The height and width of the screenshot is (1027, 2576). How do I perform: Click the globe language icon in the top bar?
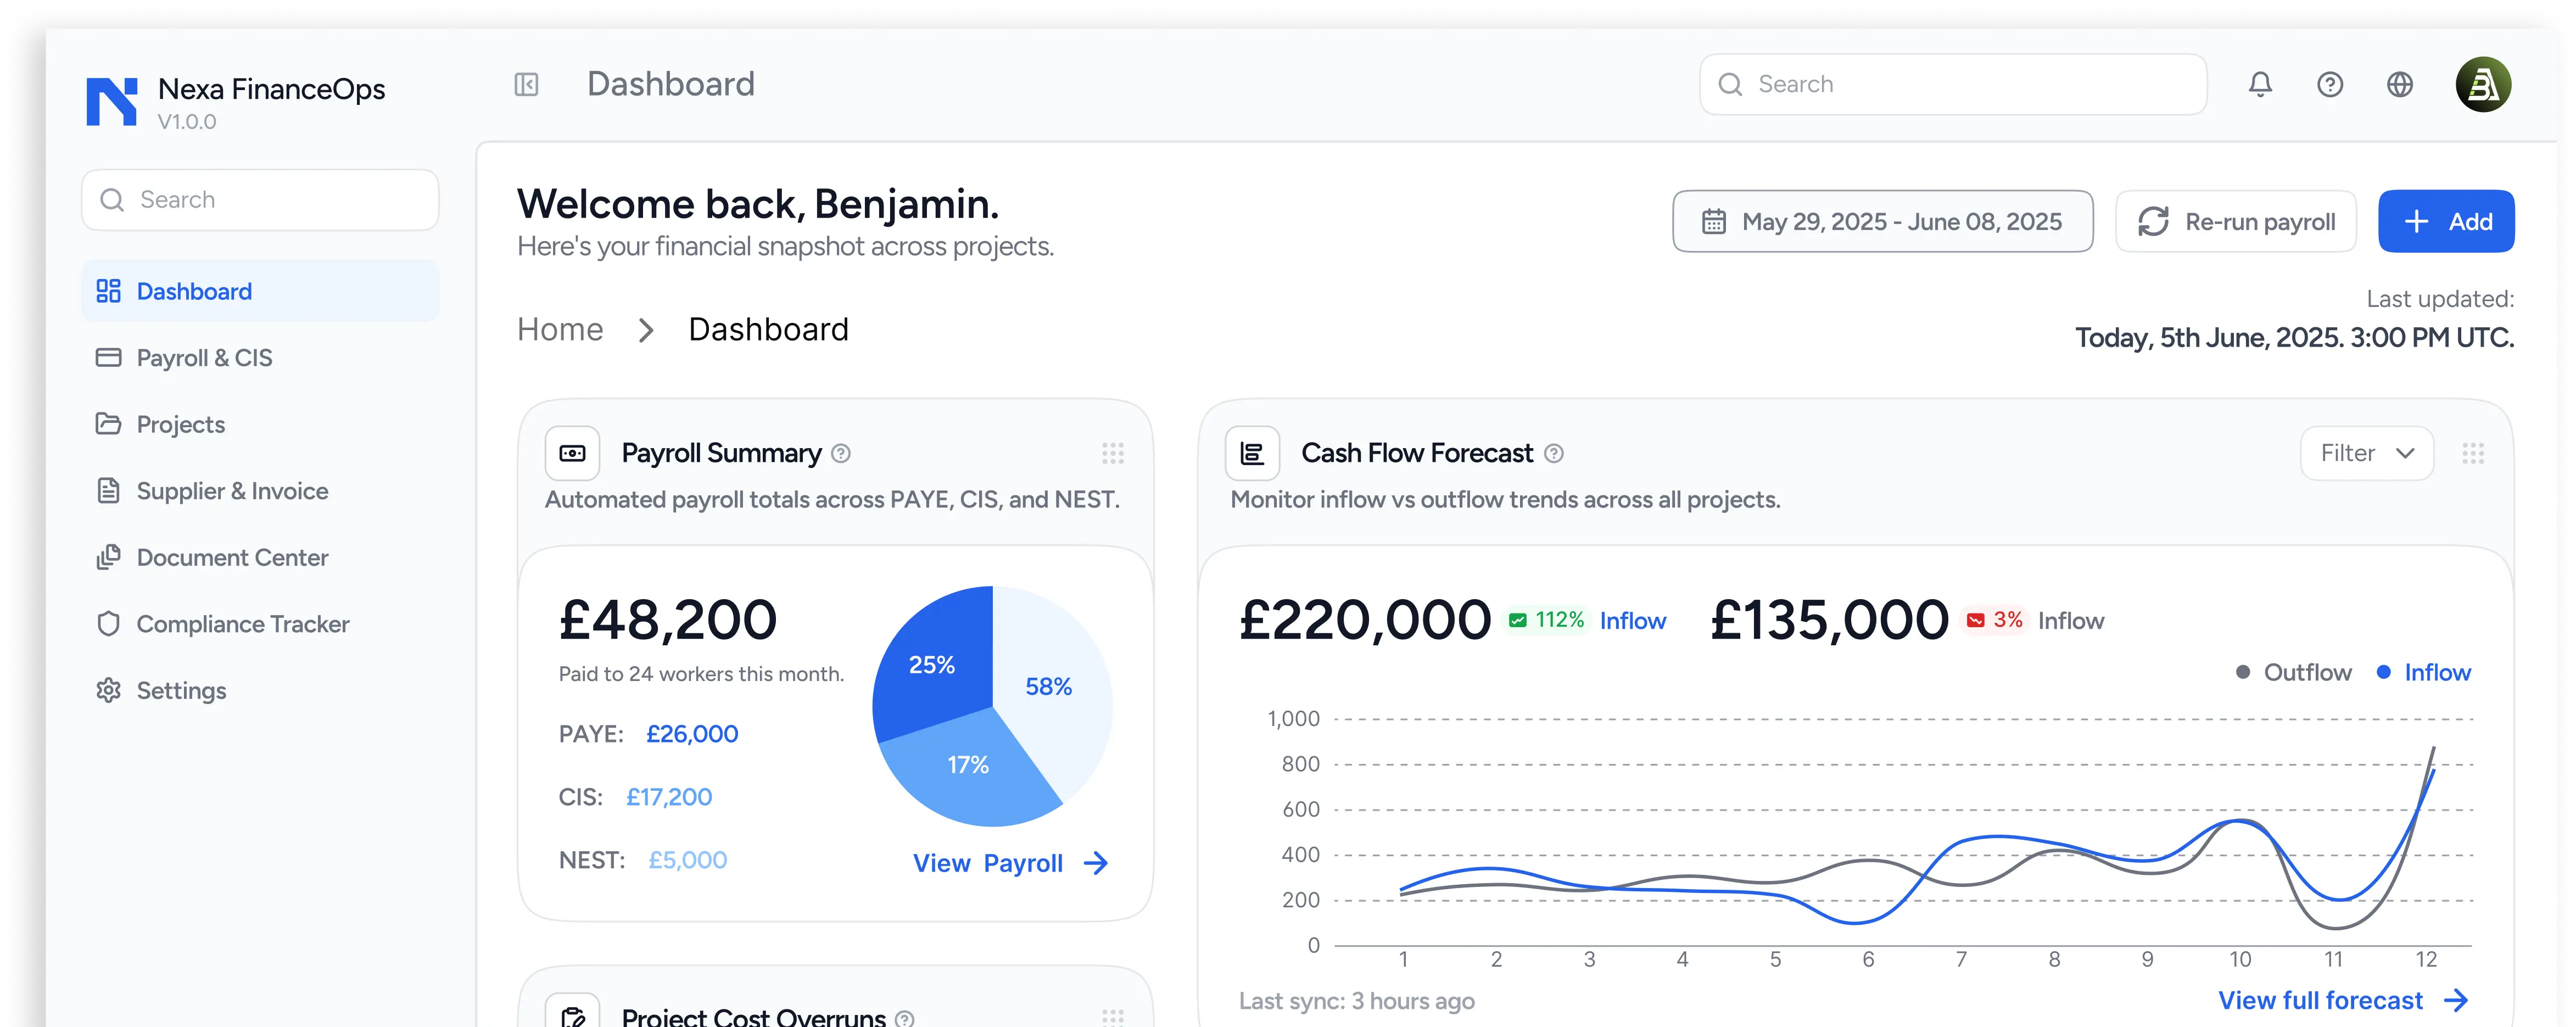pyautogui.click(x=2400, y=84)
